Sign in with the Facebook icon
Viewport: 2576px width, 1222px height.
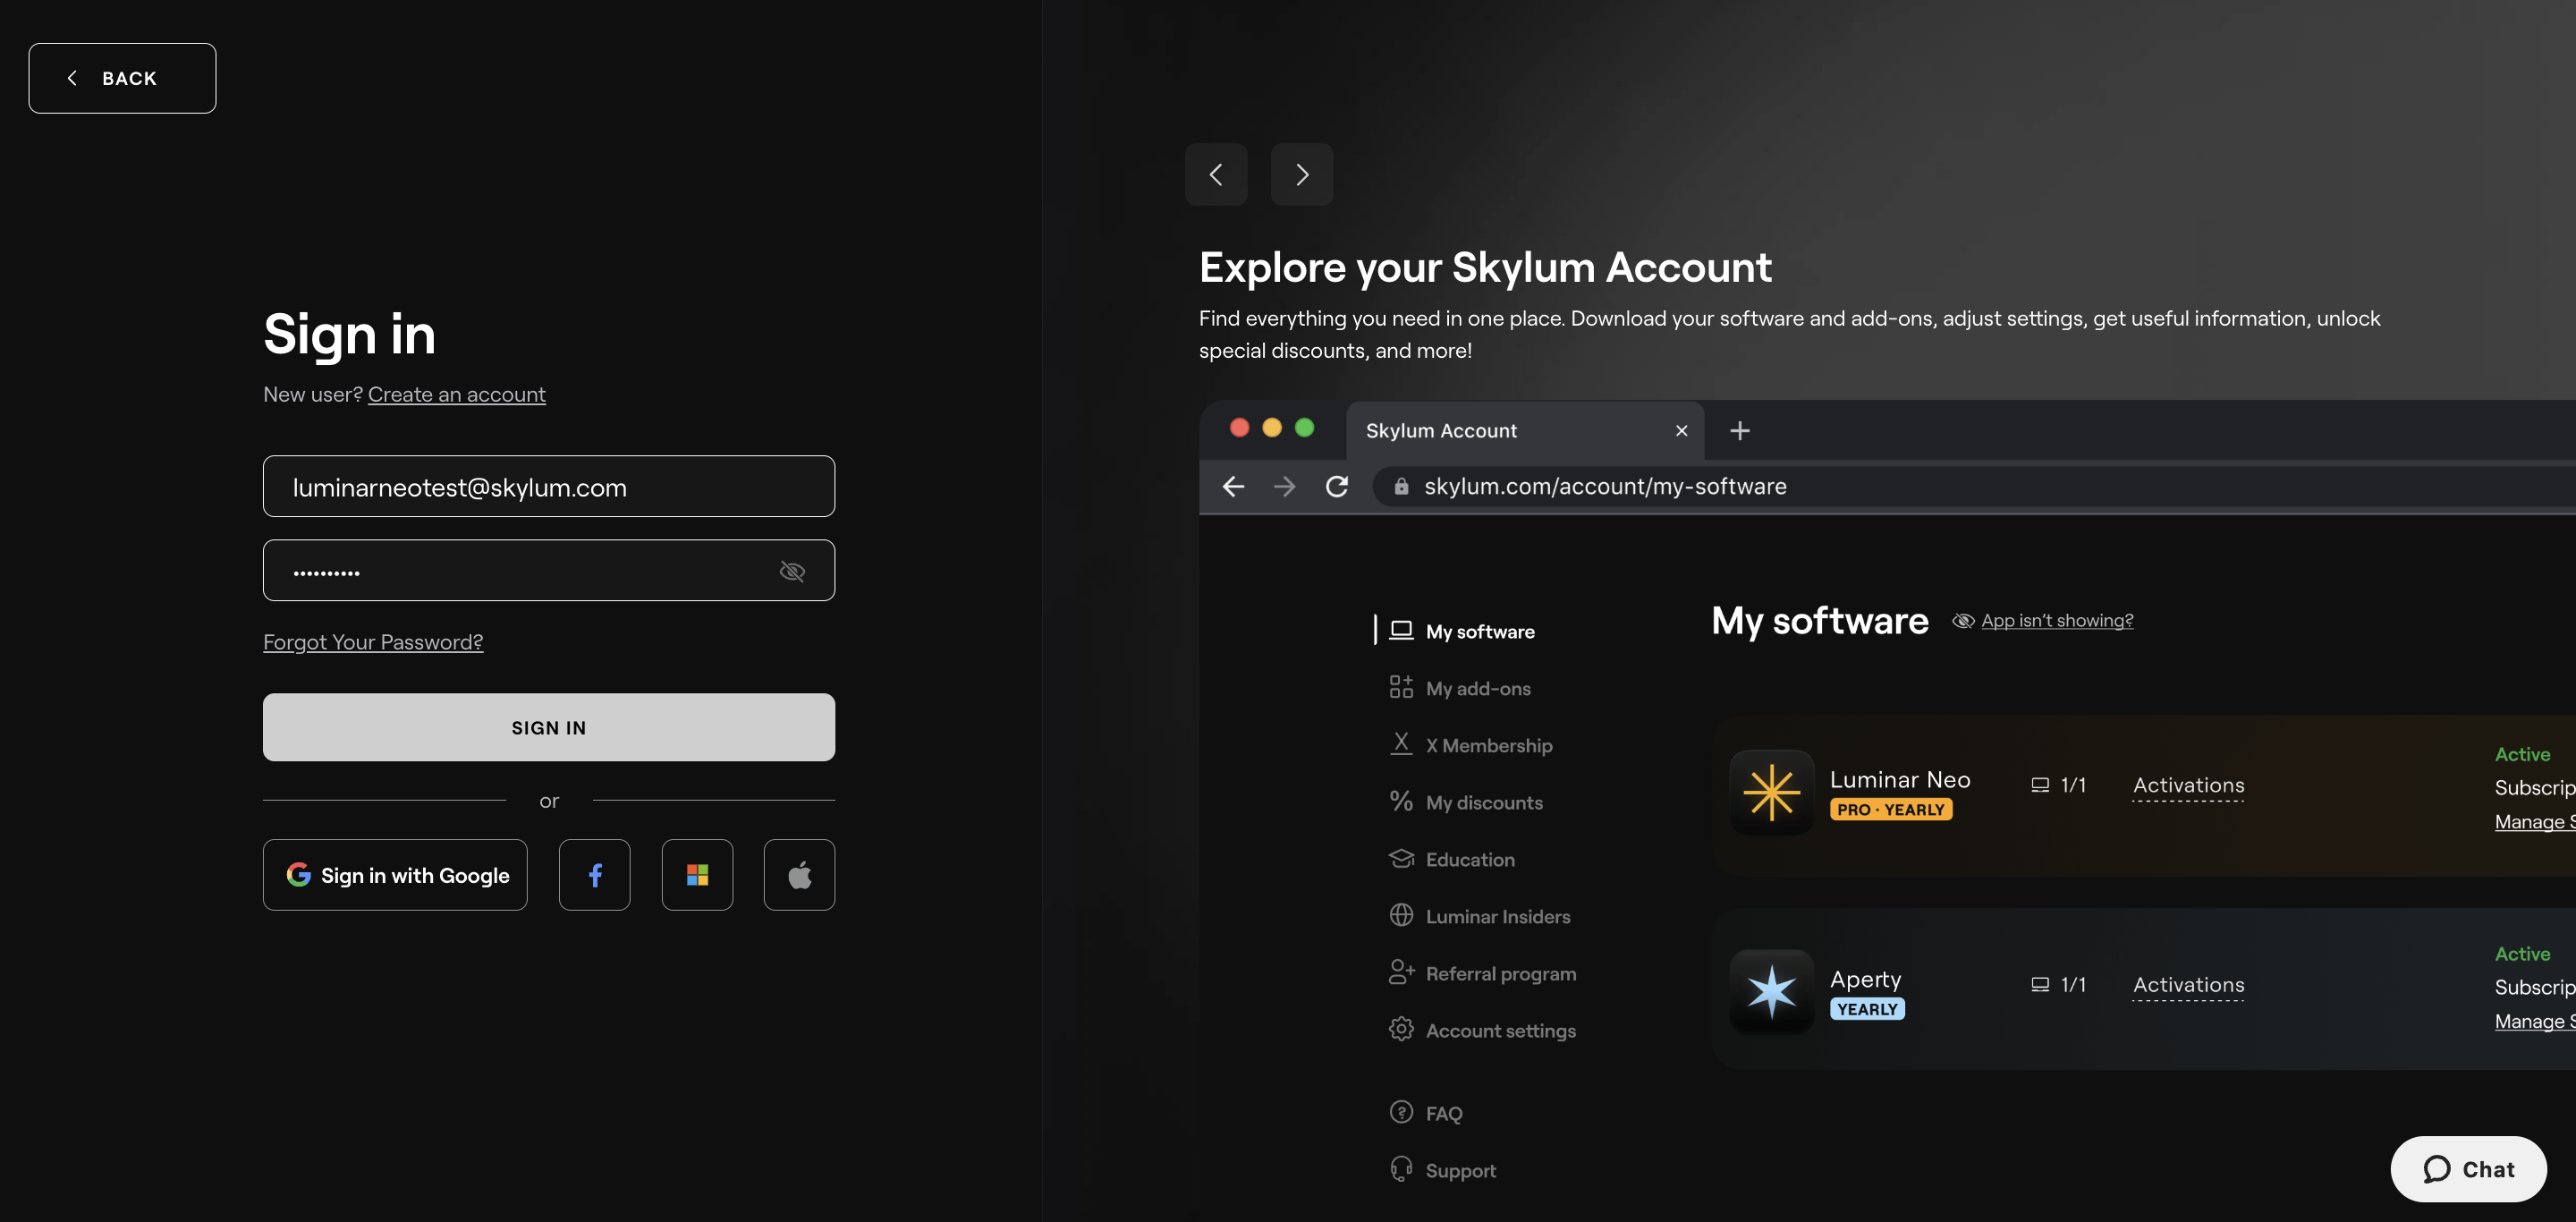594,875
